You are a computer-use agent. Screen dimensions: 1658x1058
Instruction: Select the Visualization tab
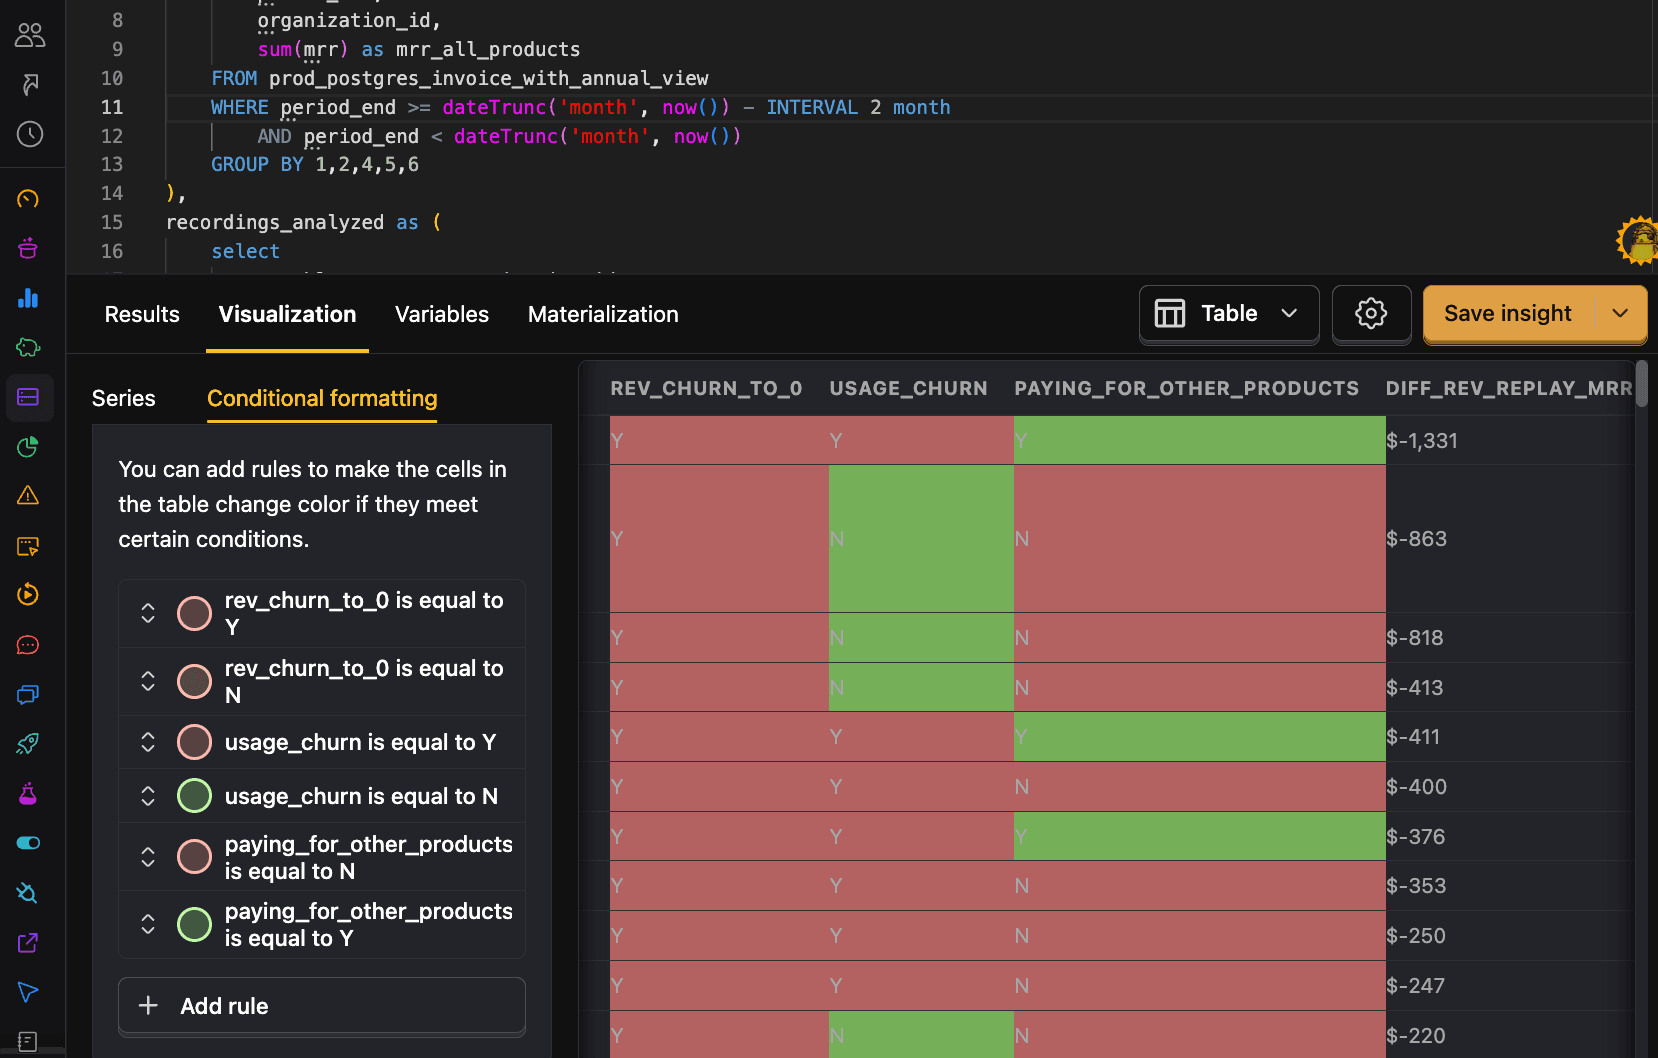(x=287, y=315)
